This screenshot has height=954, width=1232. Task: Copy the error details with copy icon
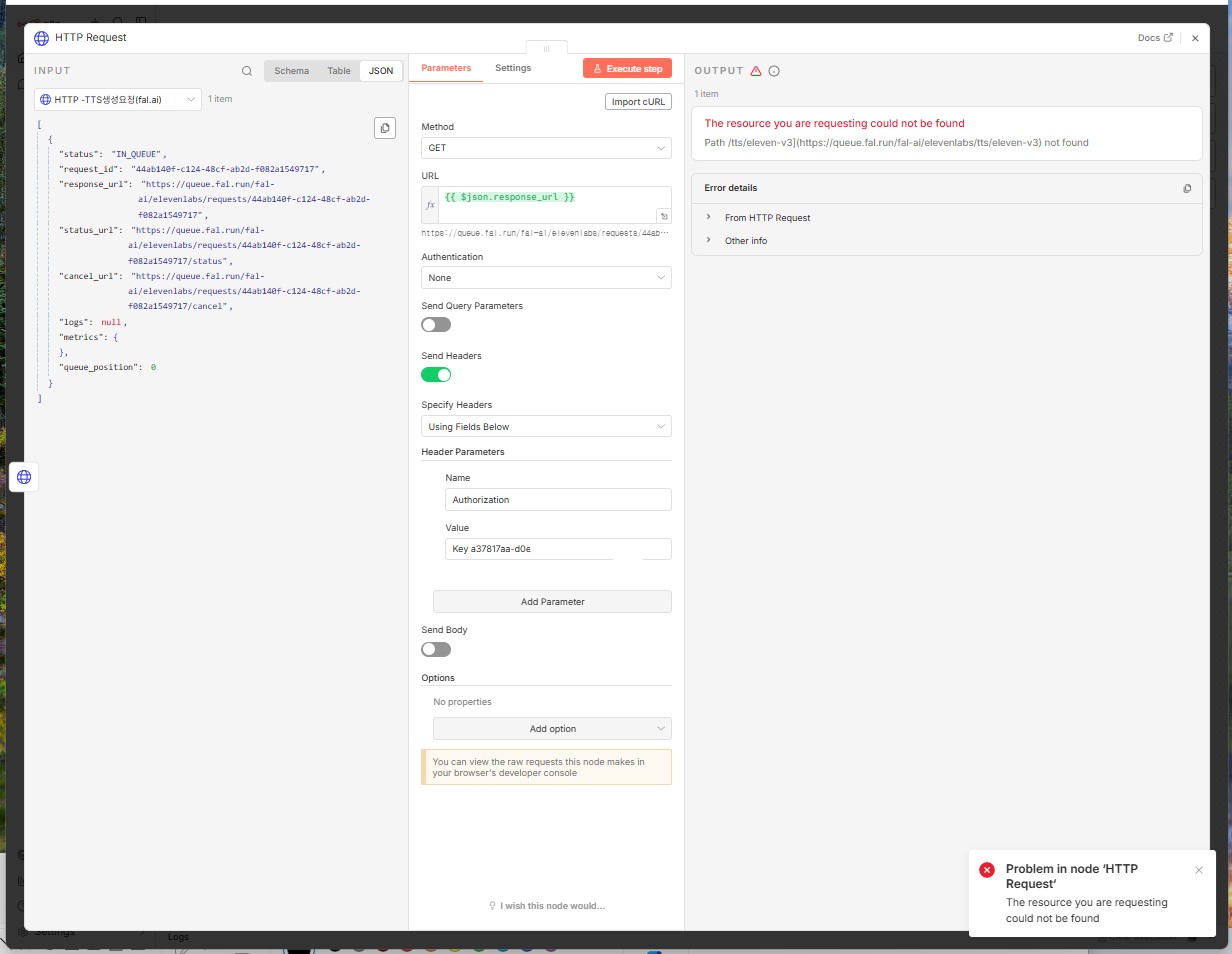pos(1187,188)
